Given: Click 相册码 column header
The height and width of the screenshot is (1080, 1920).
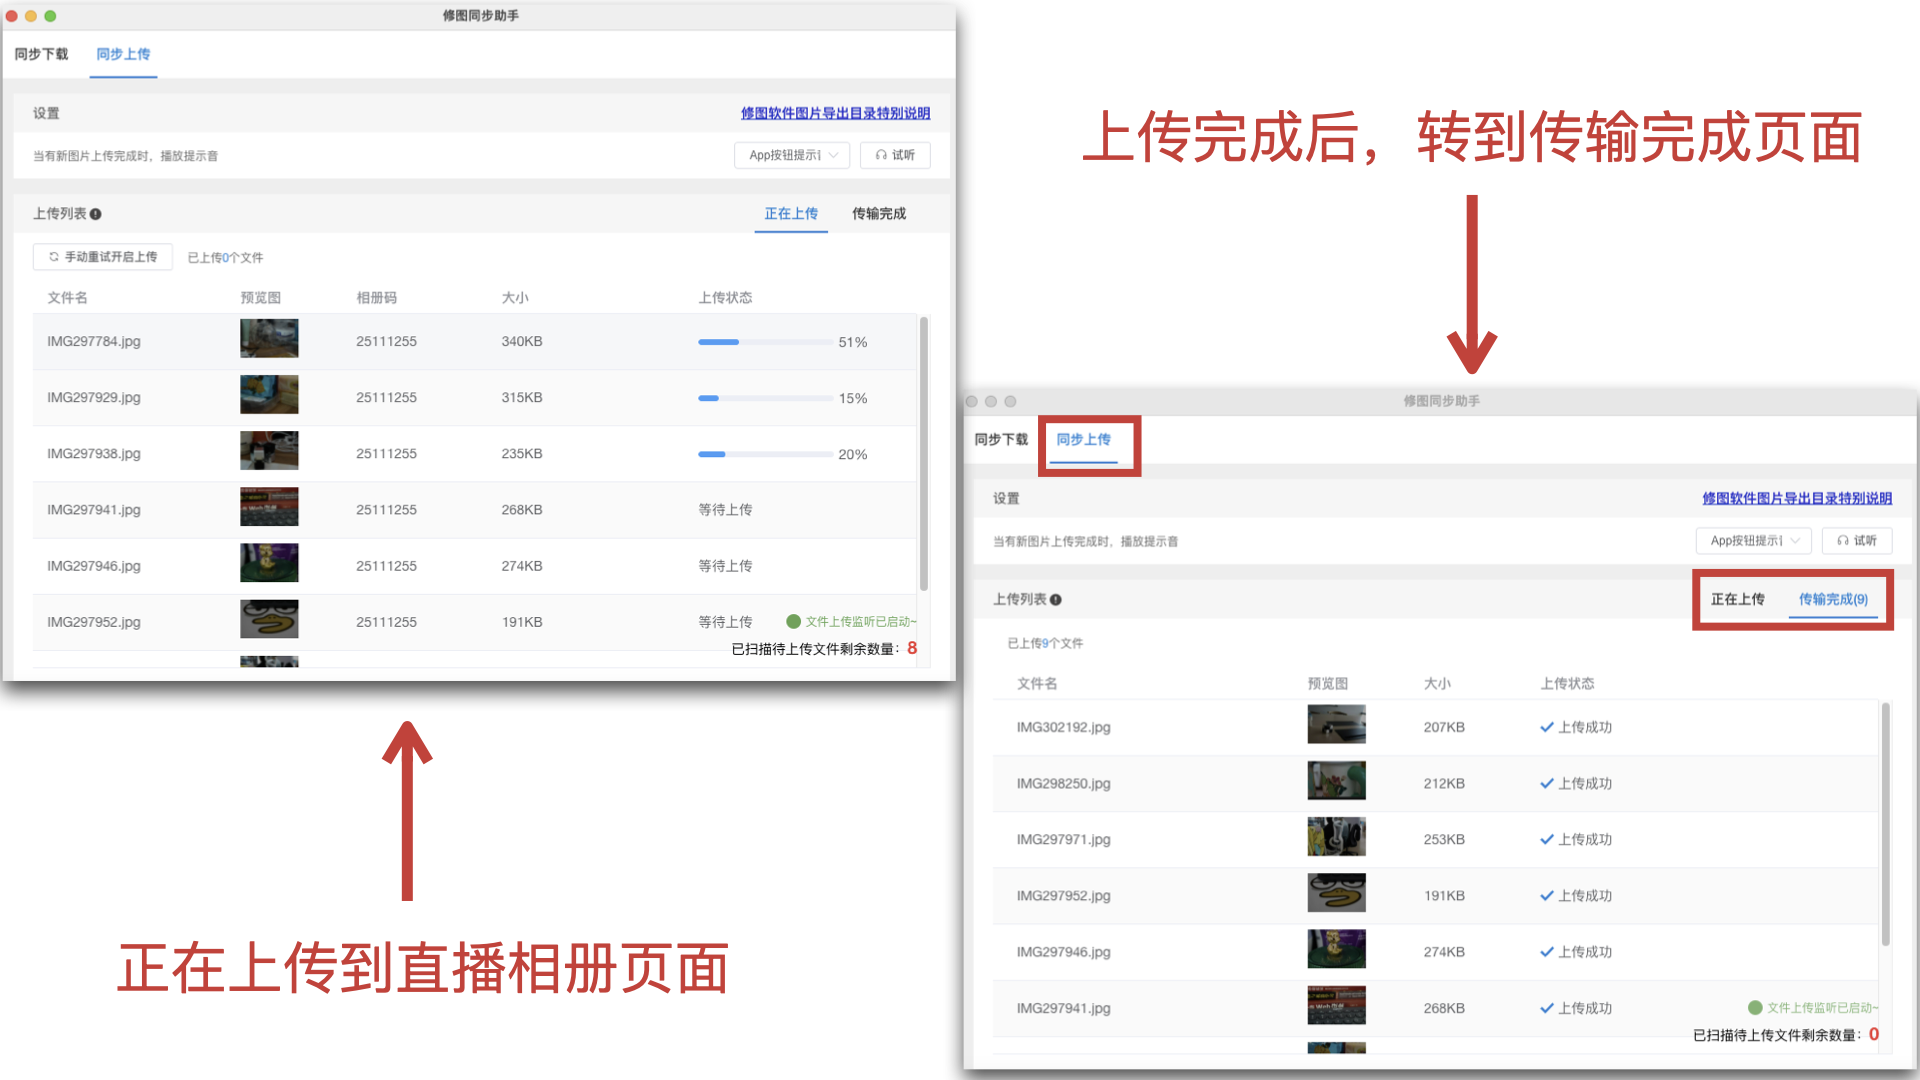Looking at the screenshot, I should 376,297.
